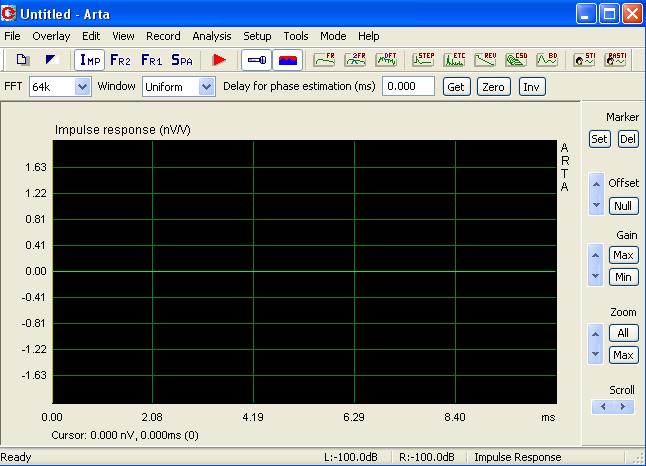Click the R:-100.0dB status bar entry
Screen dimensions: 646x466
[x=427, y=457]
